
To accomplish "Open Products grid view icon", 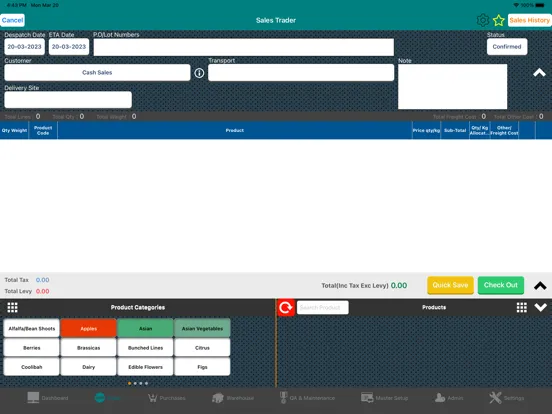I will tap(522, 307).
